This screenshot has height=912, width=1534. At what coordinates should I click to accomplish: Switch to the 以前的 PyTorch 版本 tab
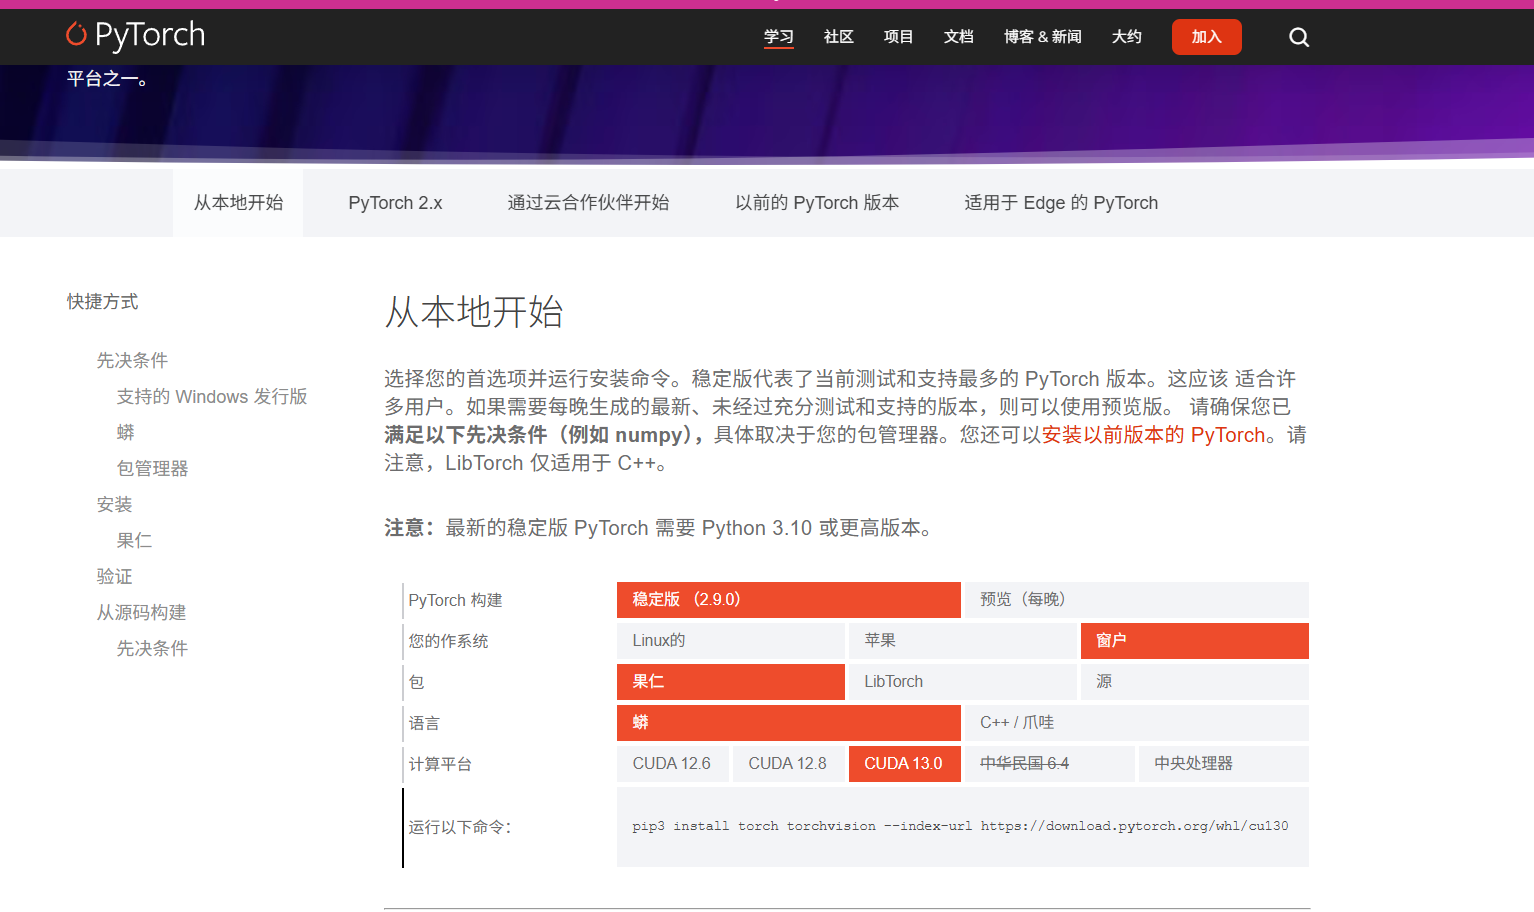817,203
